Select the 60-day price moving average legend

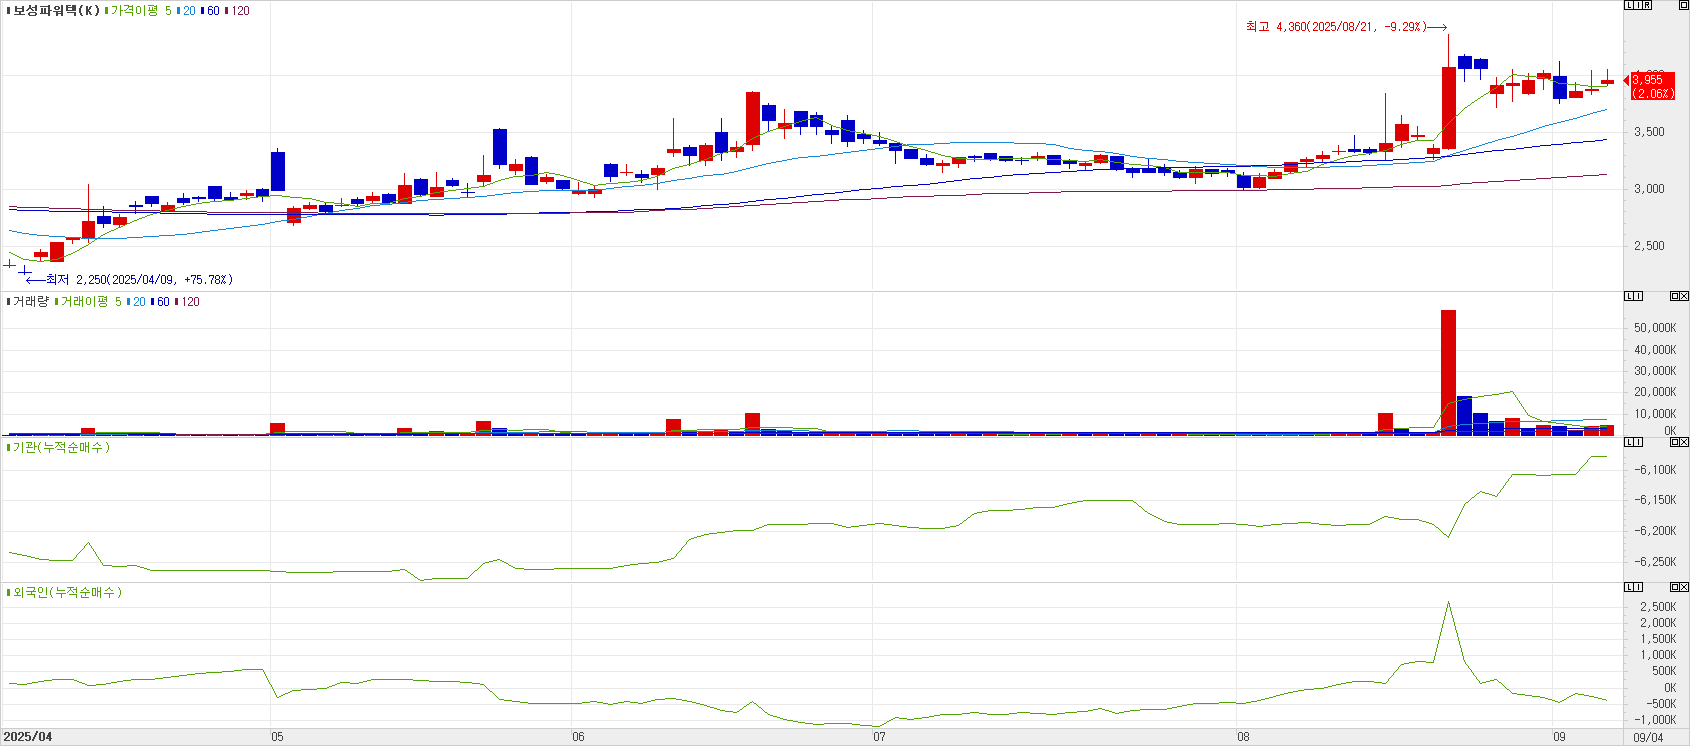[212, 11]
